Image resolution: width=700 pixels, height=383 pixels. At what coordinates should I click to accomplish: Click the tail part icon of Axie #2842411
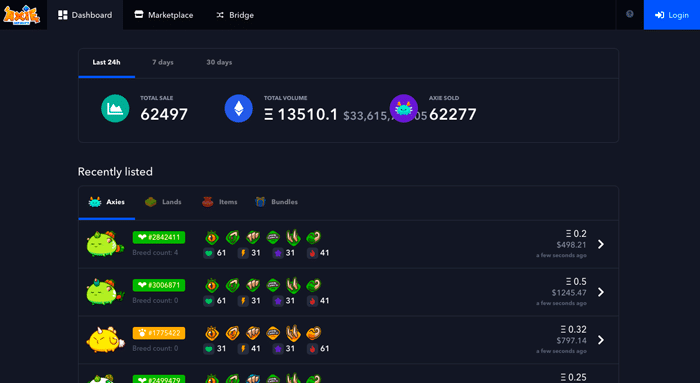314,237
